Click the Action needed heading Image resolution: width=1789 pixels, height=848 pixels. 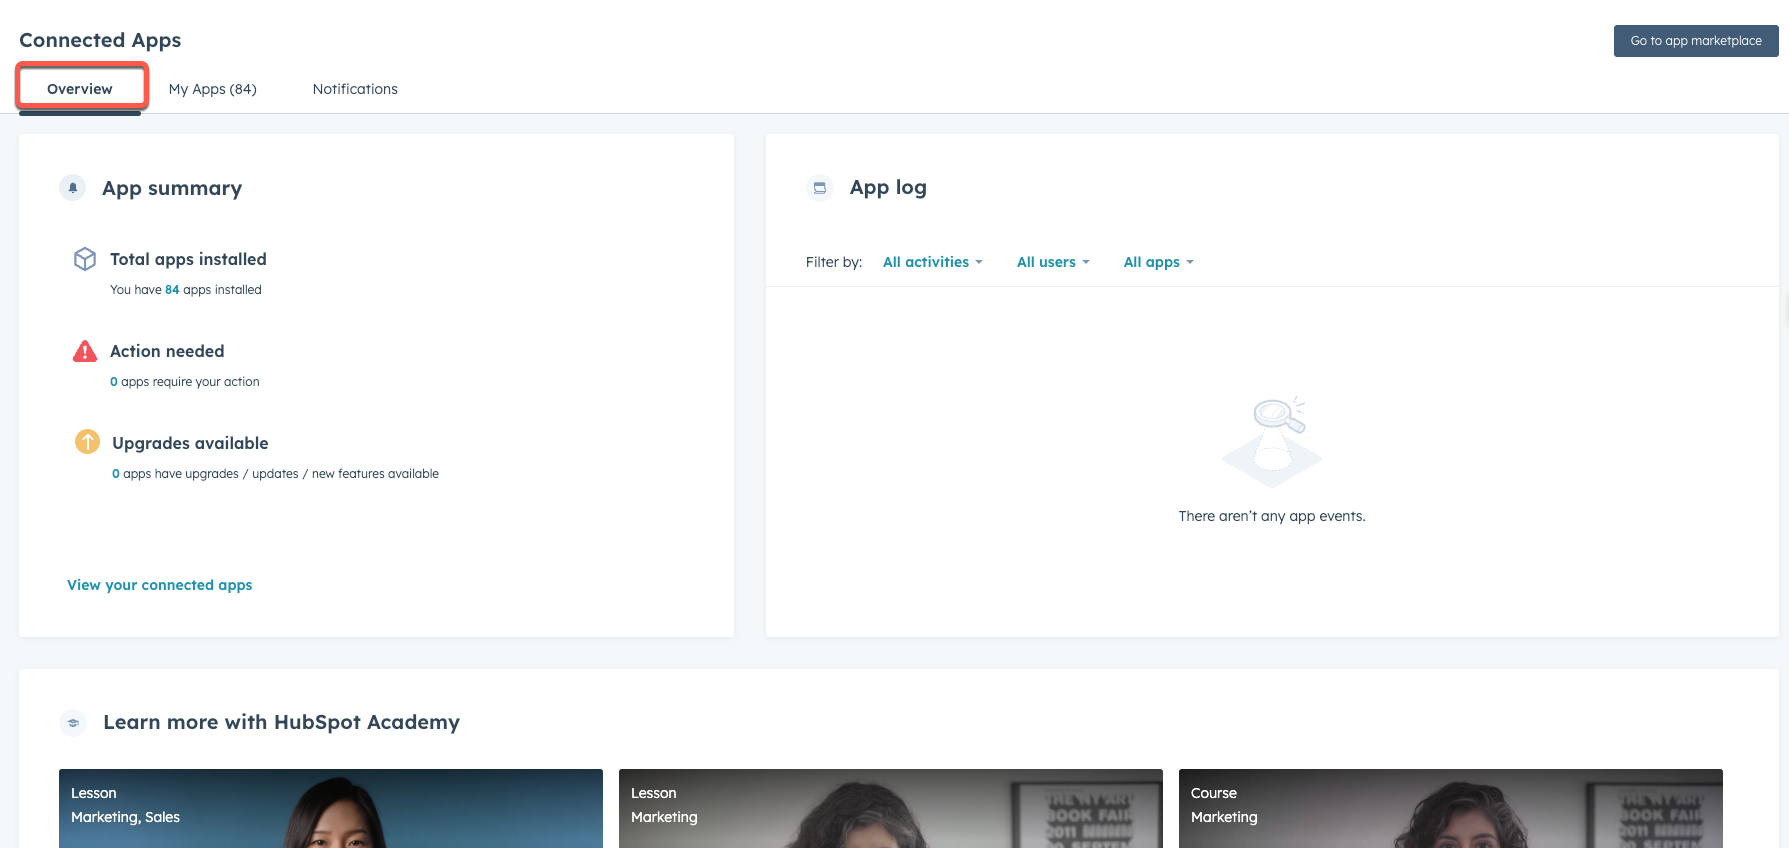[x=167, y=351]
